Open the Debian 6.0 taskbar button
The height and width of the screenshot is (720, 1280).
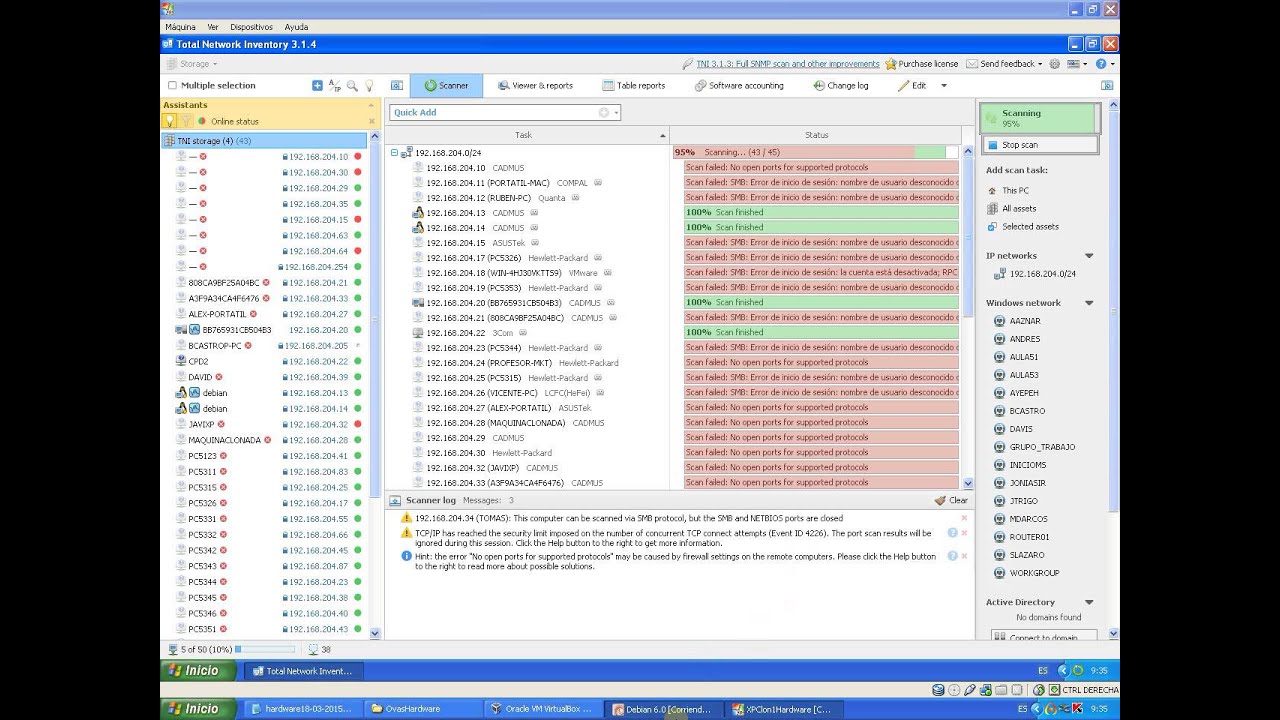pyautogui.click(x=663, y=709)
